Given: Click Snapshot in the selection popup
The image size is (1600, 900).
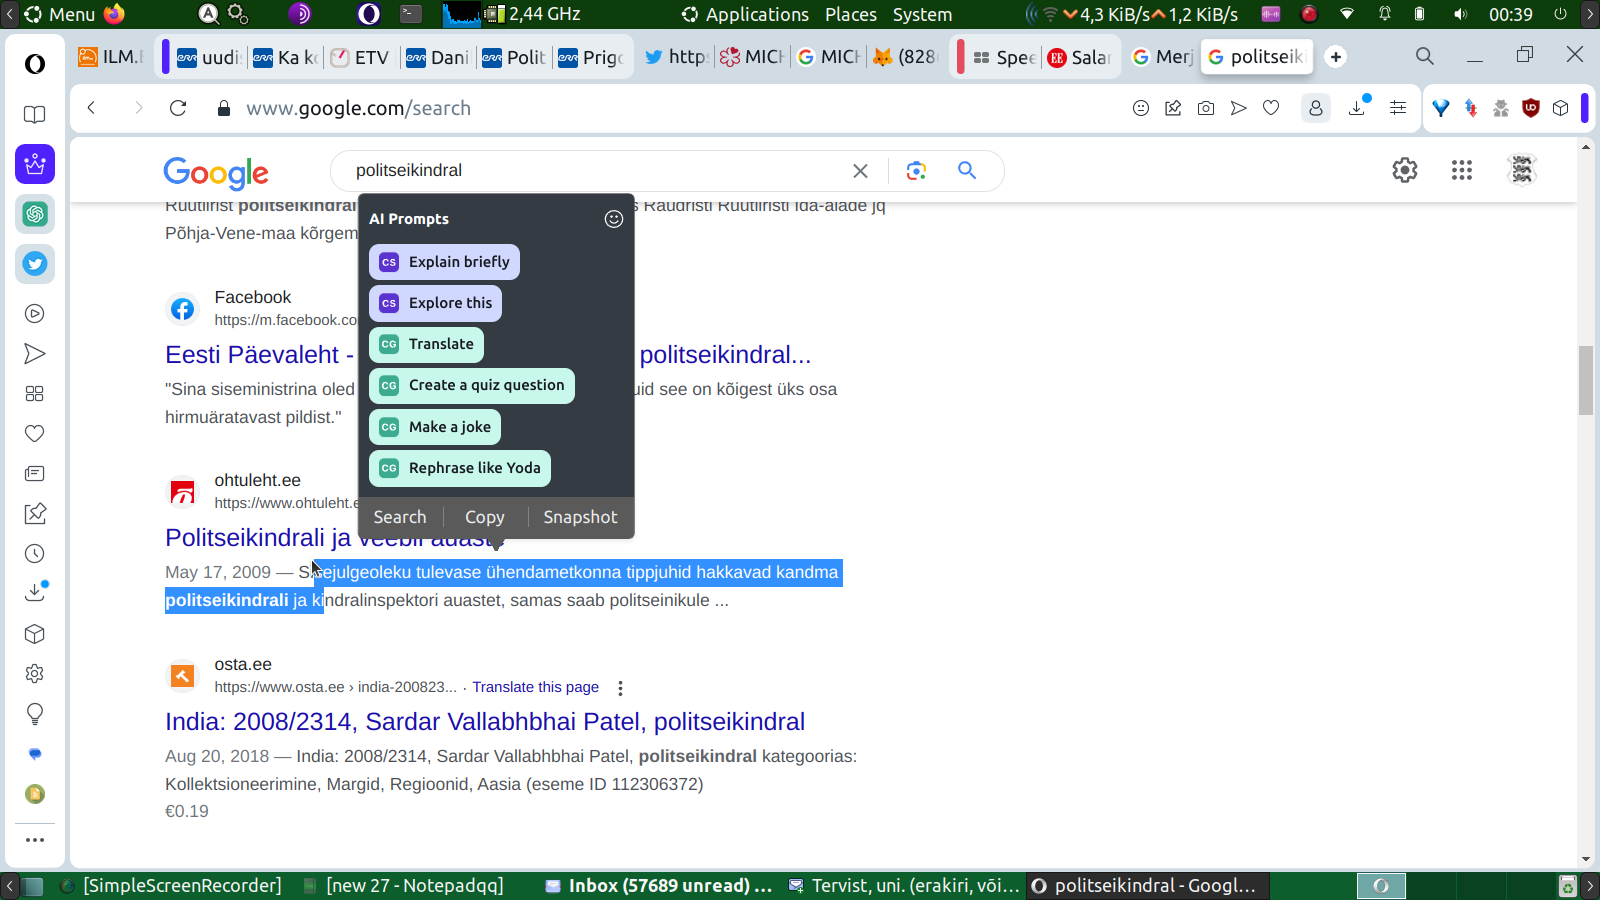Looking at the screenshot, I should tap(580, 517).
